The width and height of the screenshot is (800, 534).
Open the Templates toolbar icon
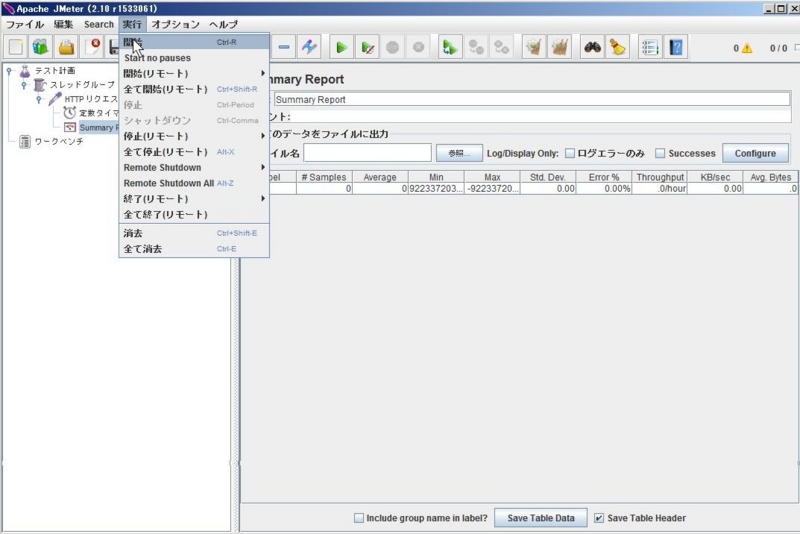[41, 47]
